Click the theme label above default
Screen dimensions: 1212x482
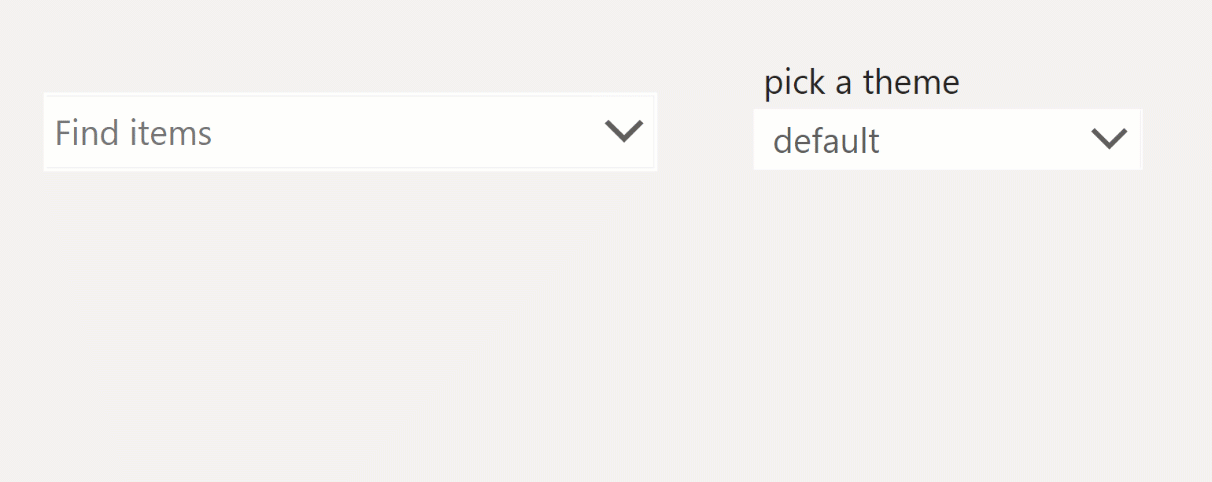[x=861, y=82]
